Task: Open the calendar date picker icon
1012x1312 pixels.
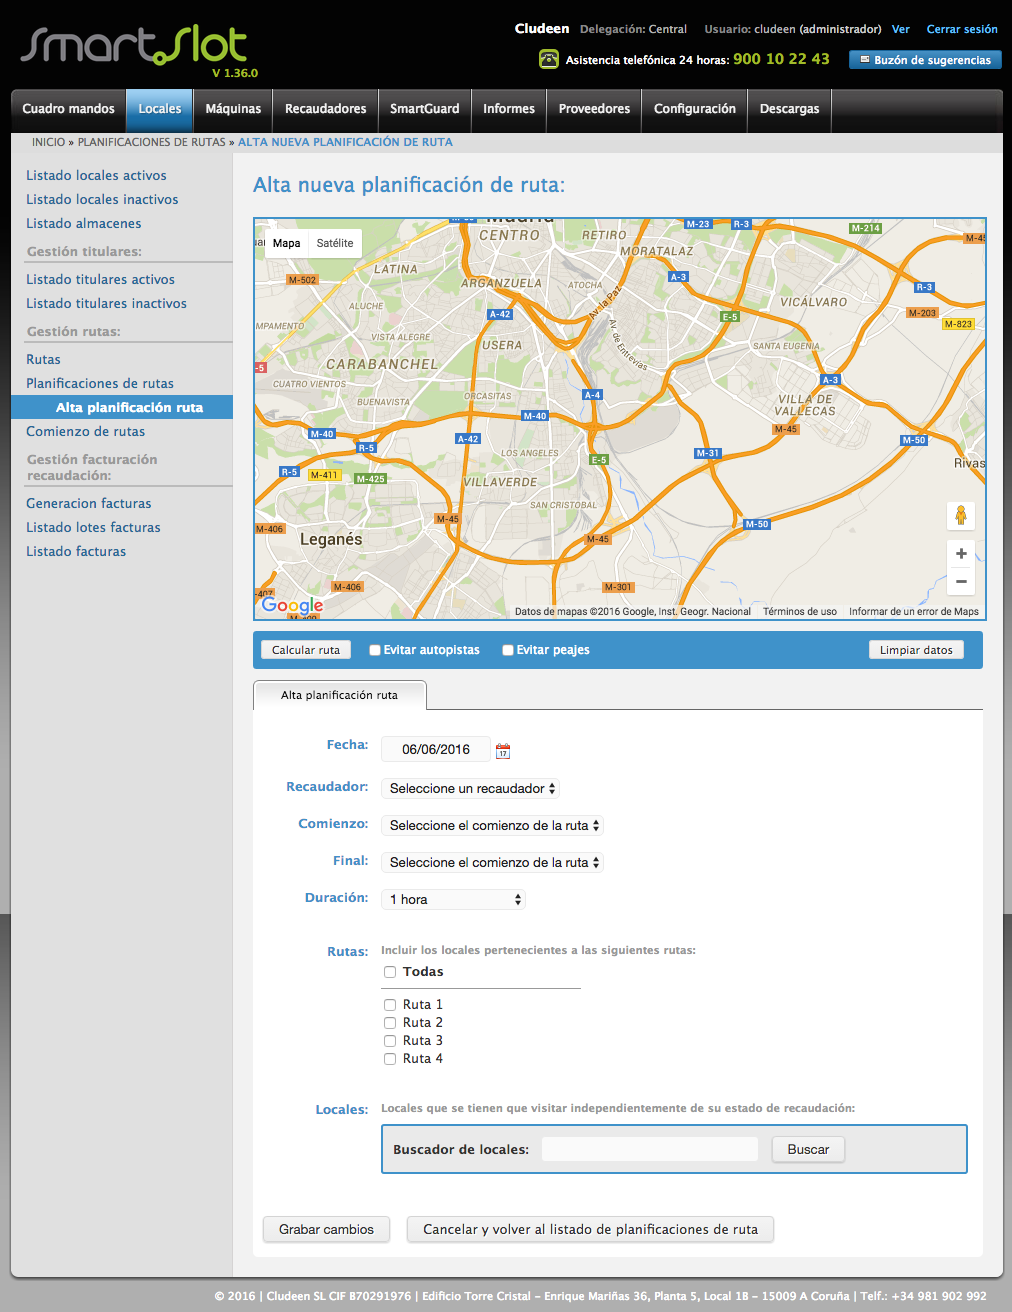Action: [503, 750]
